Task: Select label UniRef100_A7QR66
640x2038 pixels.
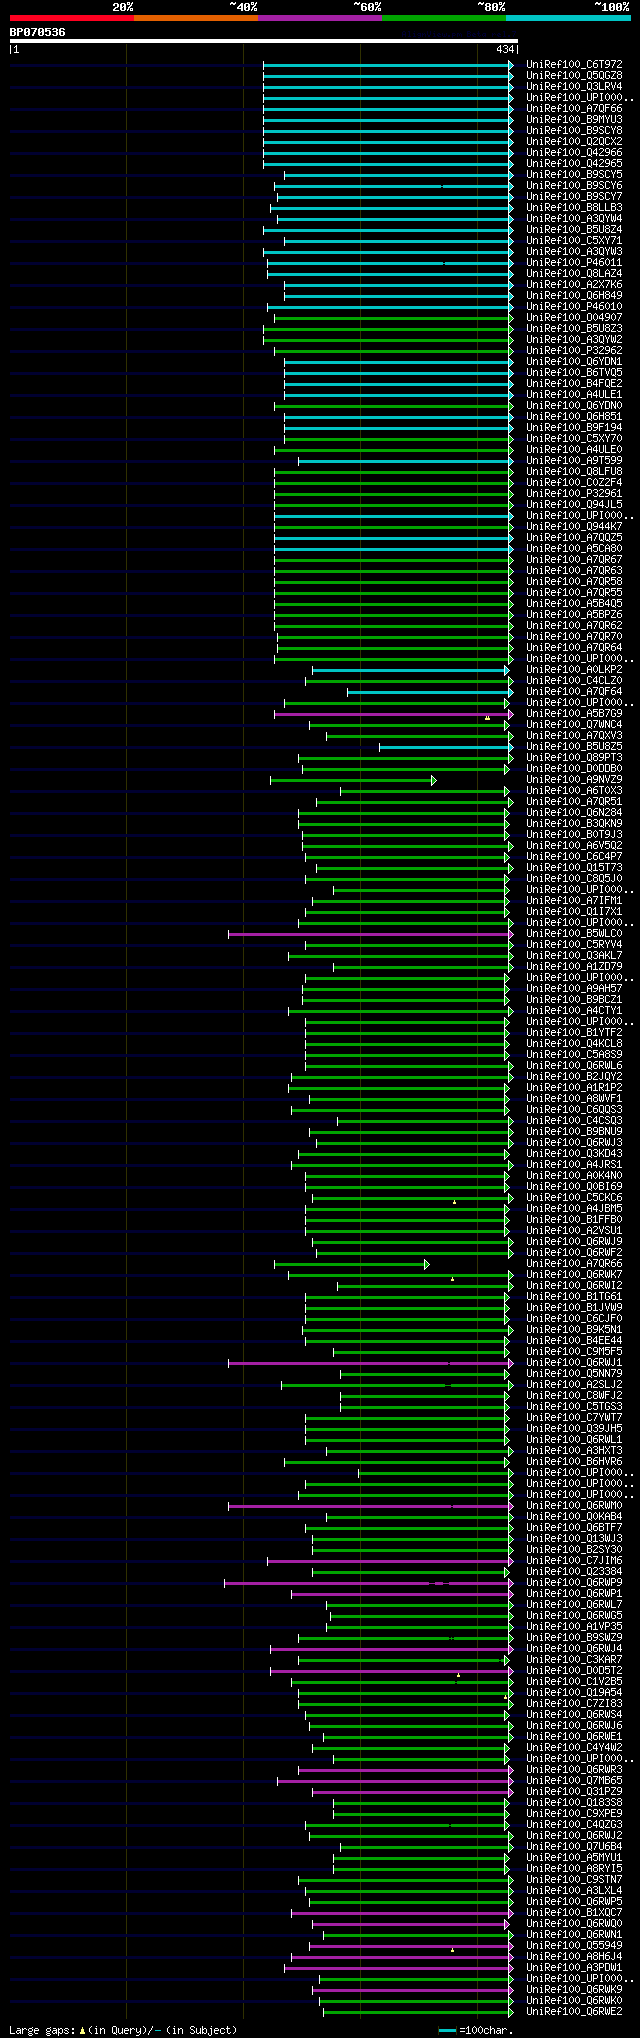Action: [x=574, y=1264]
